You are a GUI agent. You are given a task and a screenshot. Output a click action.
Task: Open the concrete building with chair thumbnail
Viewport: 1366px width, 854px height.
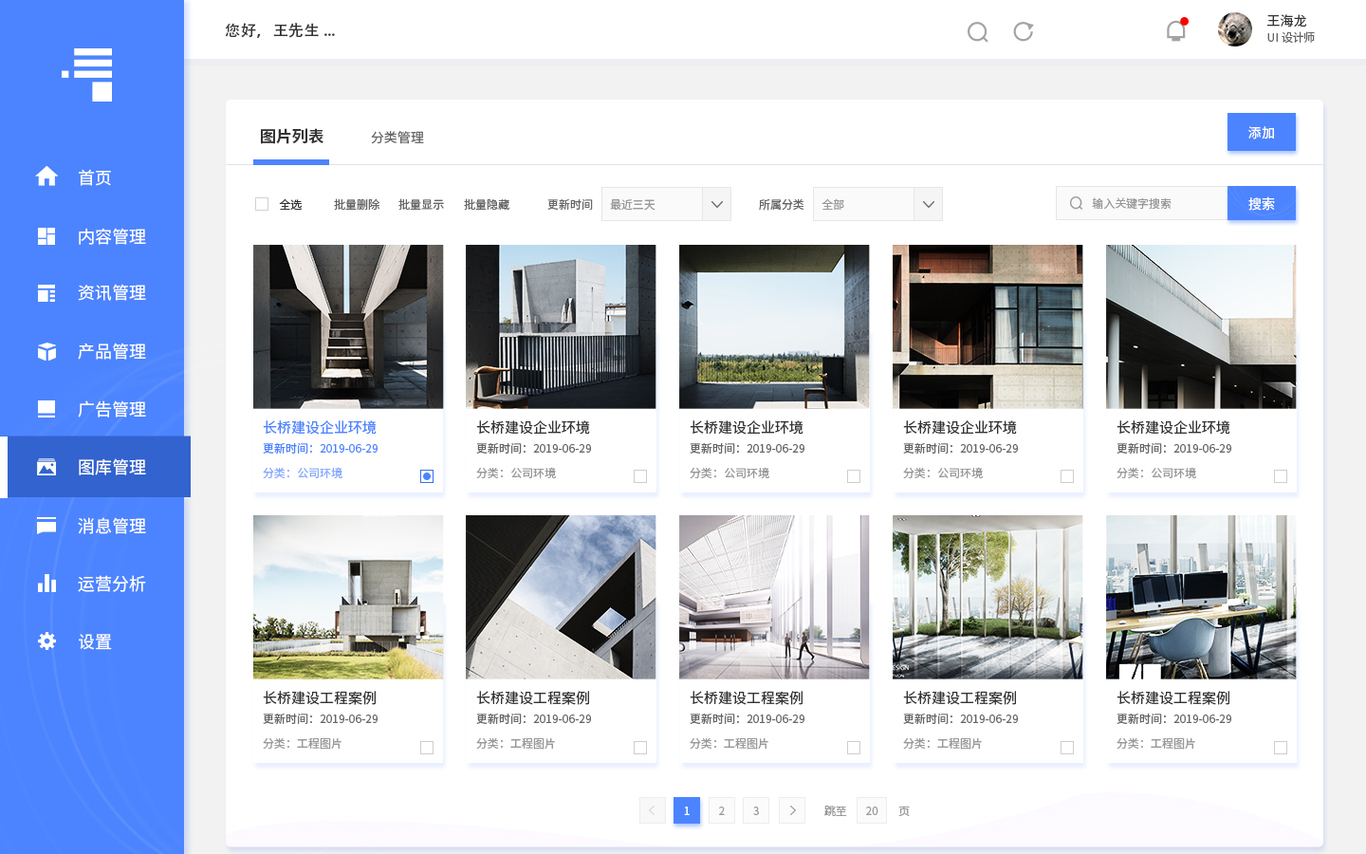point(561,326)
